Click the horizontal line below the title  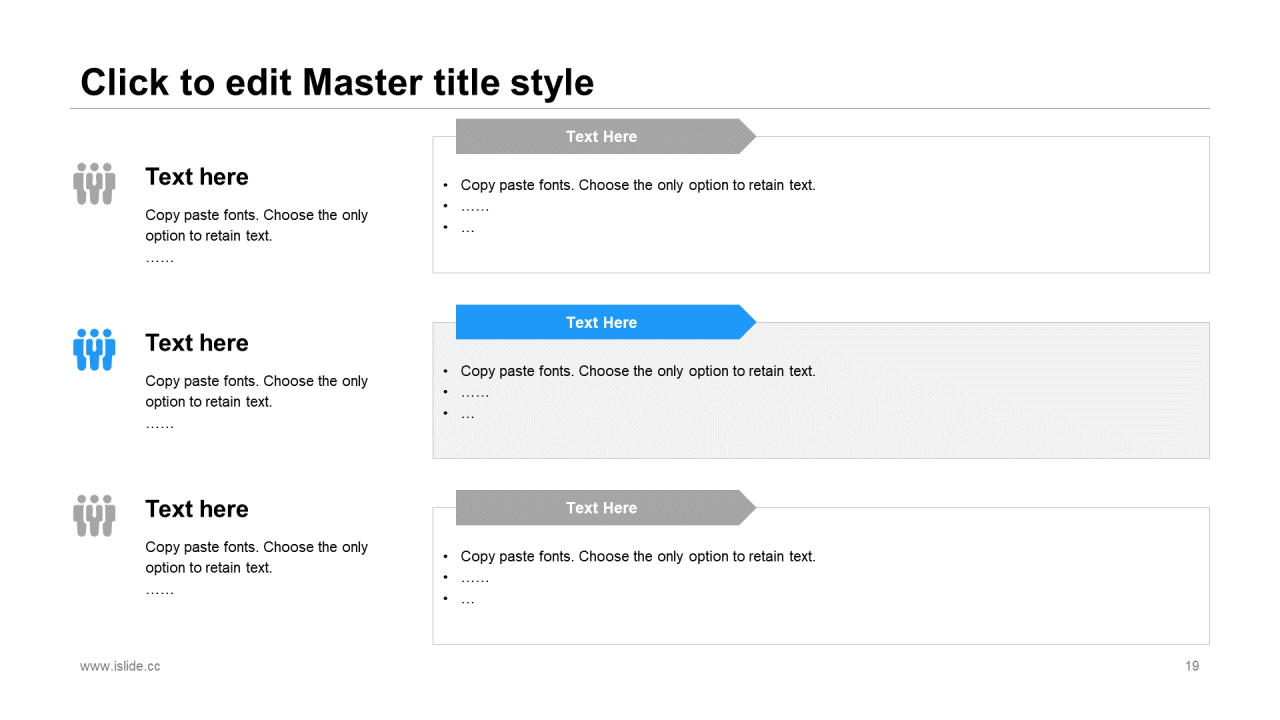coord(640,108)
